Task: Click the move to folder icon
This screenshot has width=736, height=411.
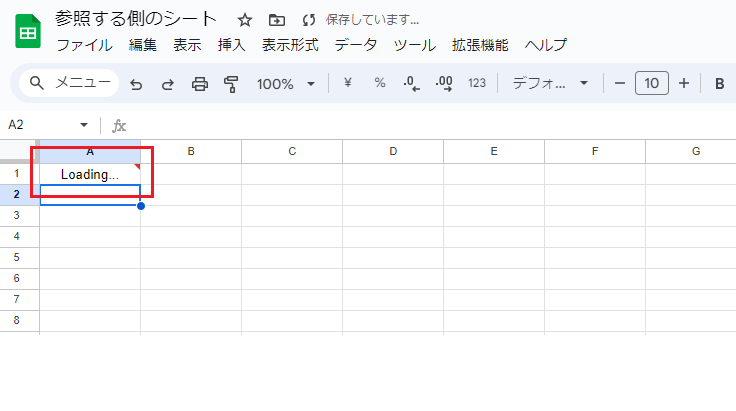Action: 276,20
